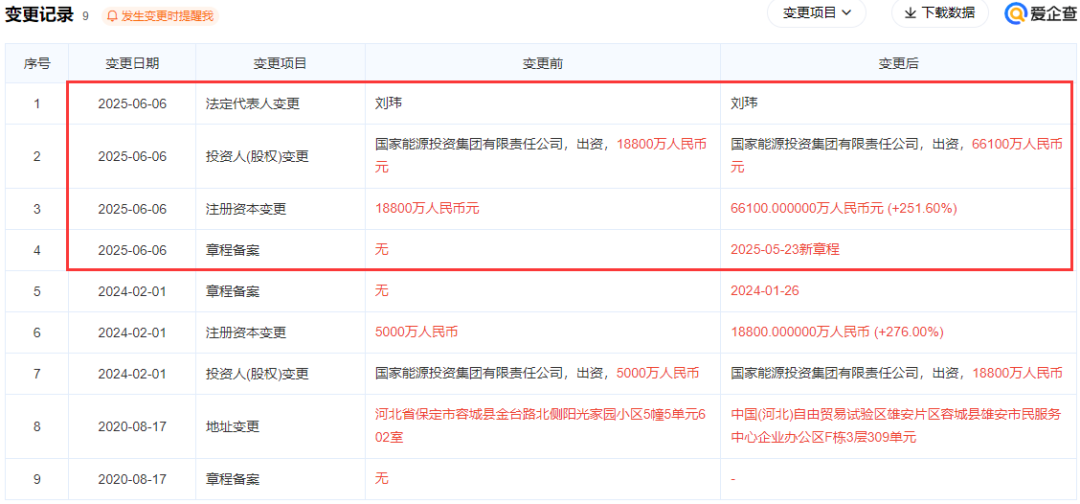The image size is (1080, 504).
Task: Click the download arrow icon
Action: point(910,13)
